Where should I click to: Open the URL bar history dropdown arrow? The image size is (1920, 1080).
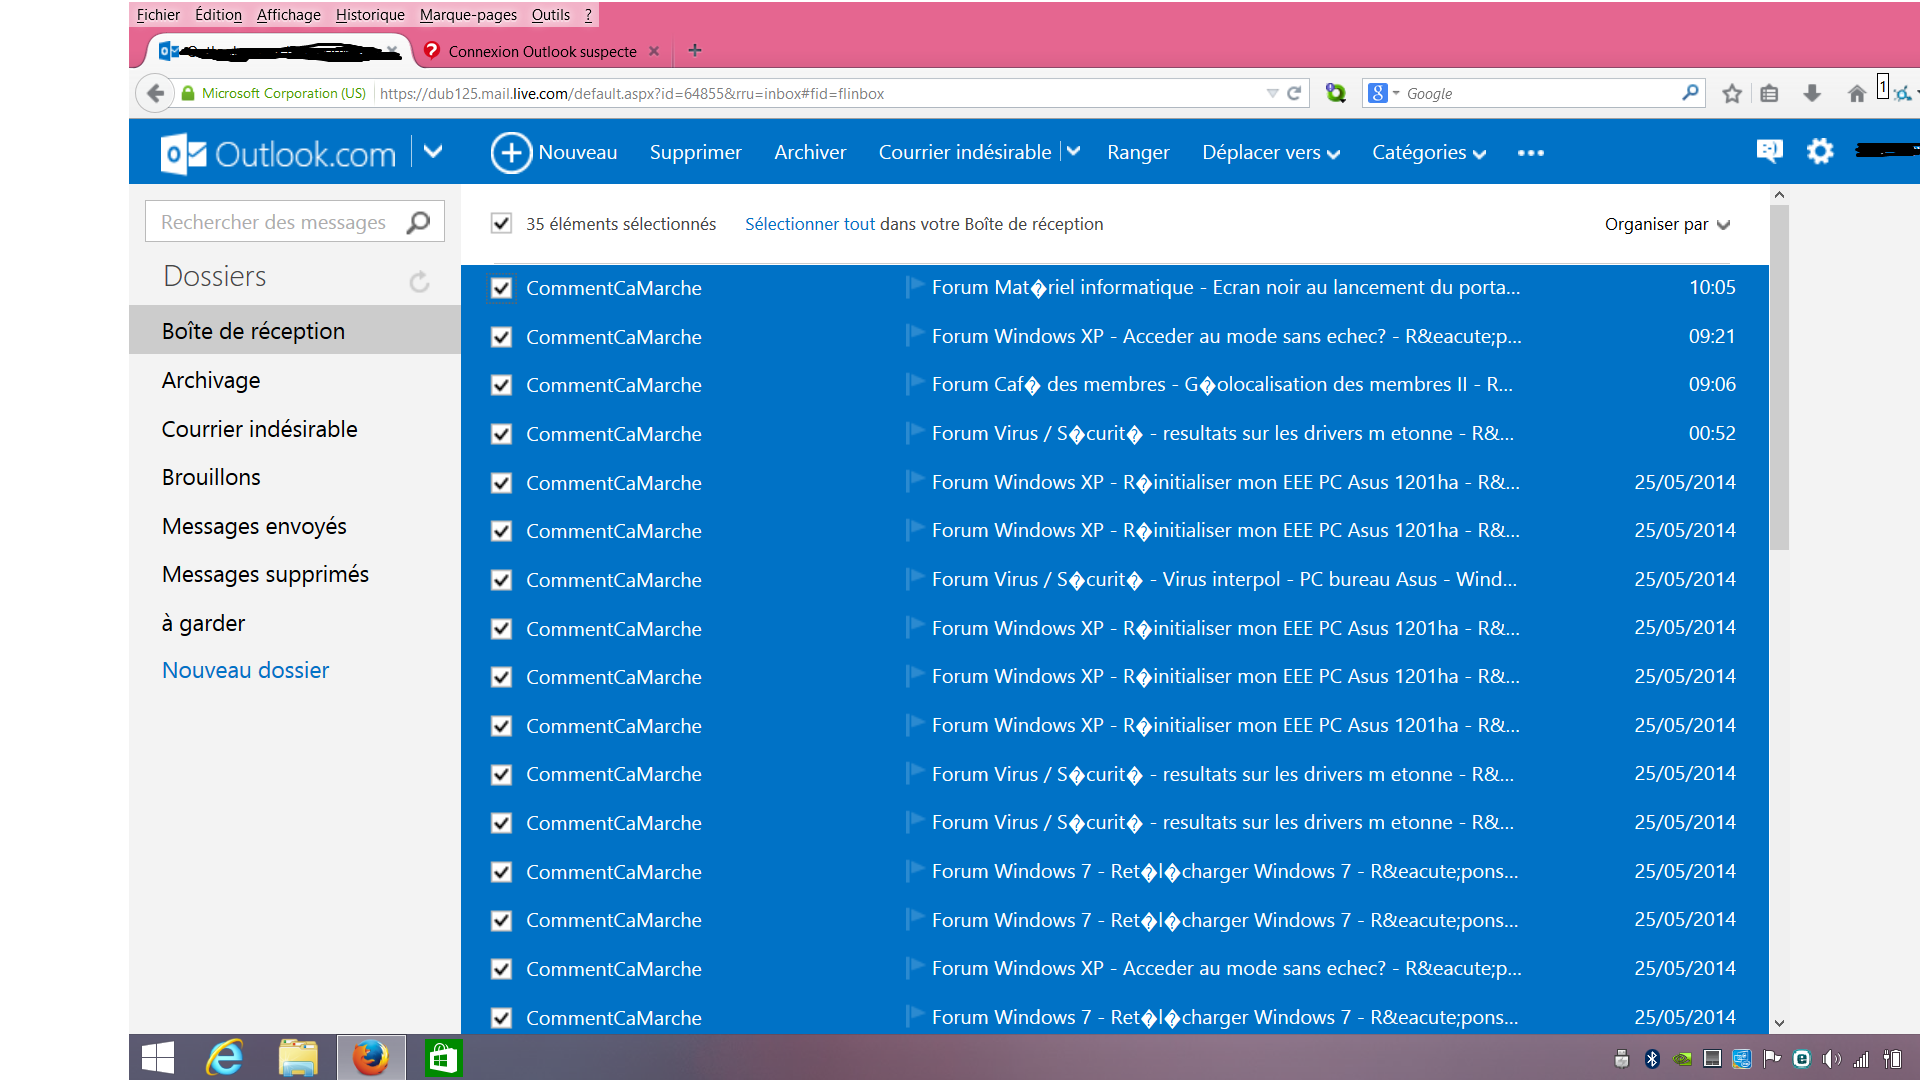click(1272, 93)
